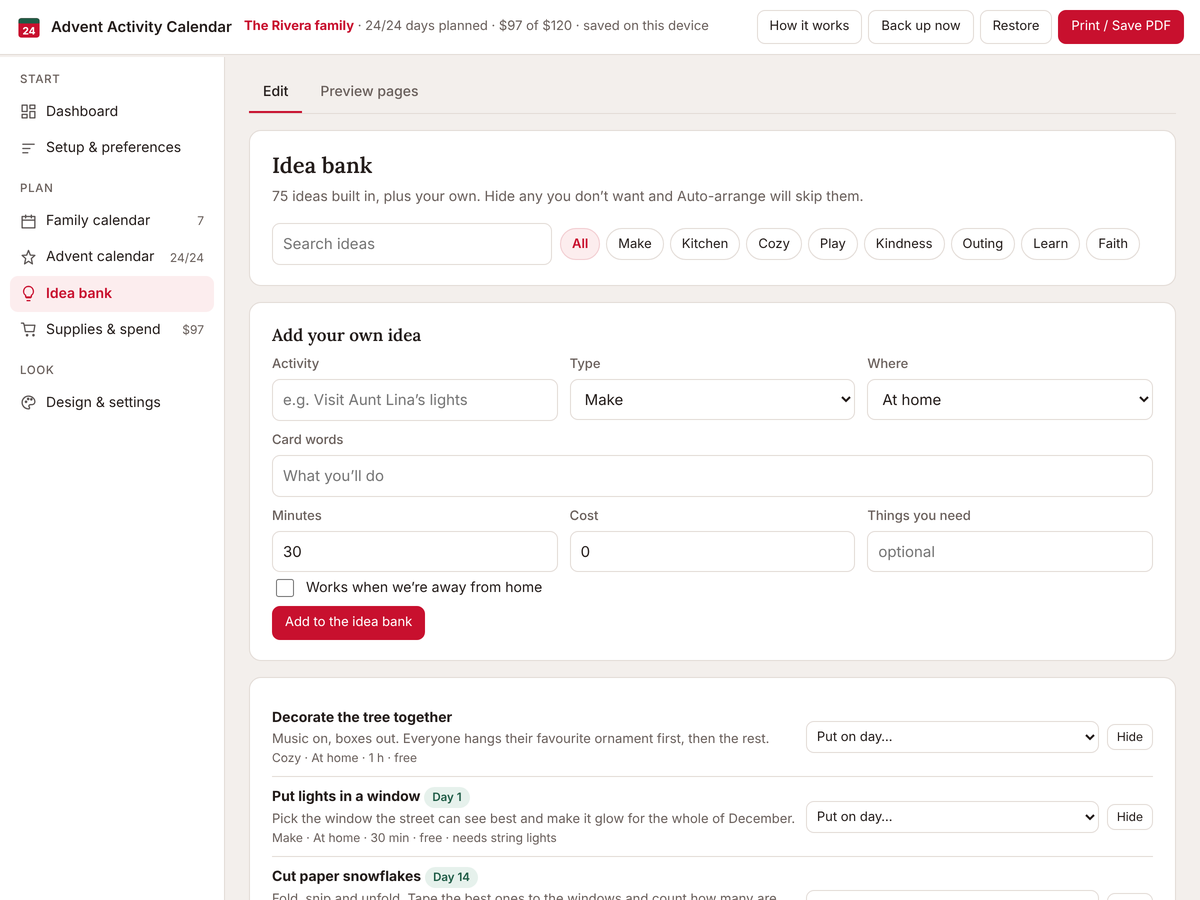The image size is (1200, 900).
Task: Click the Supplies & spend cart icon
Action: [28, 330]
